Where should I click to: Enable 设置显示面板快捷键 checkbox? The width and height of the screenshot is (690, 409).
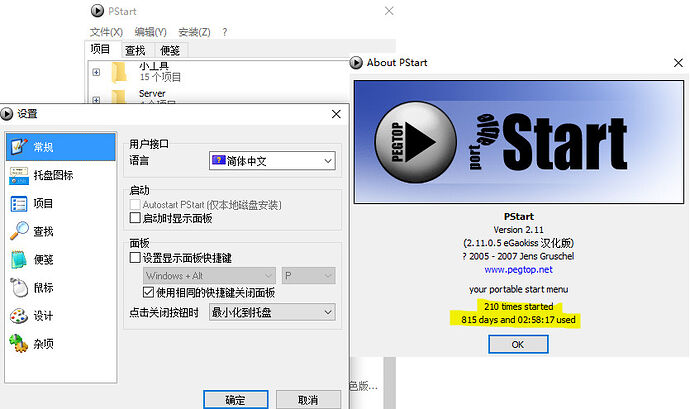pos(135,258)
